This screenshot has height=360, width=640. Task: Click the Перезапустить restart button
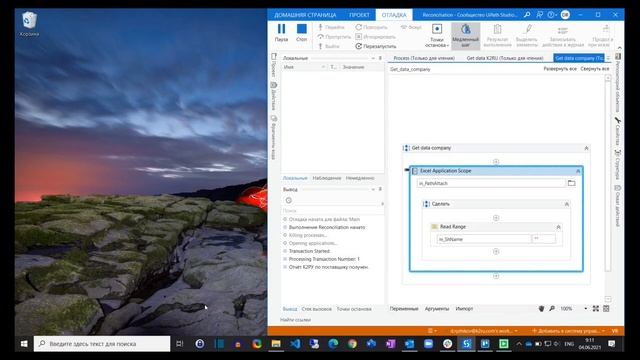[376, 47]
